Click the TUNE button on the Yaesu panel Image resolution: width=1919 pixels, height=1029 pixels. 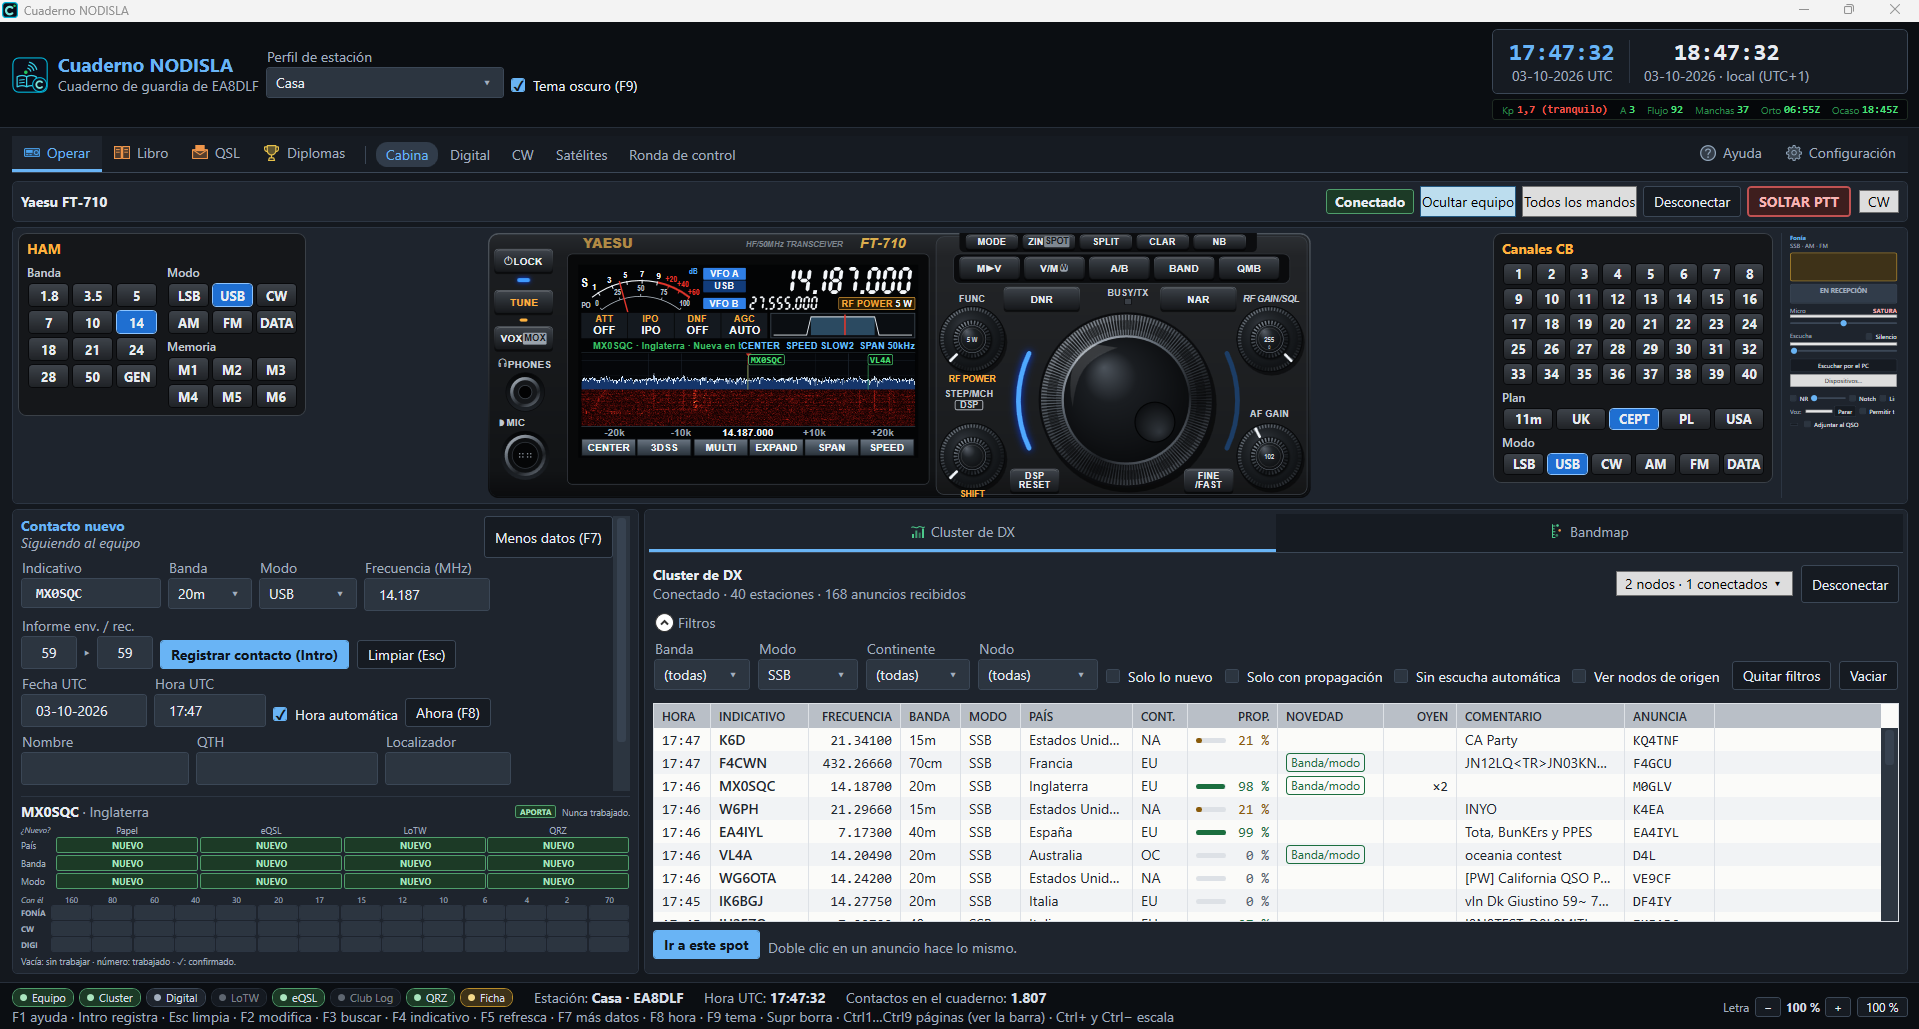pos(524,302)
